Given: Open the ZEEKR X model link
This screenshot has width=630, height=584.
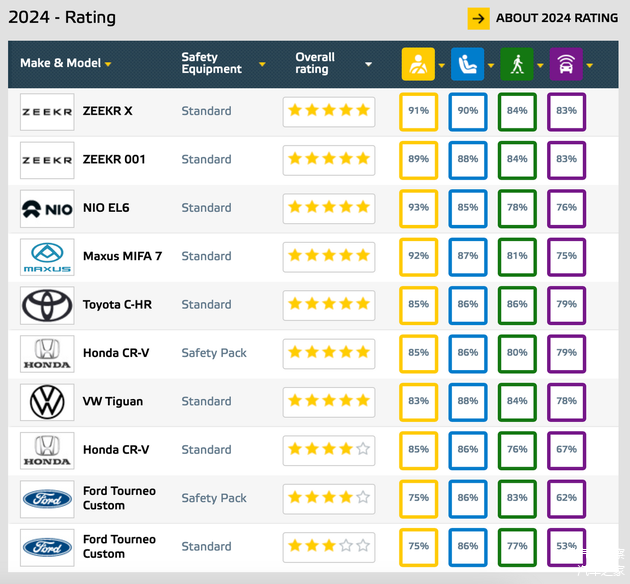Looking at the screenshot, I should coord(107,111).
